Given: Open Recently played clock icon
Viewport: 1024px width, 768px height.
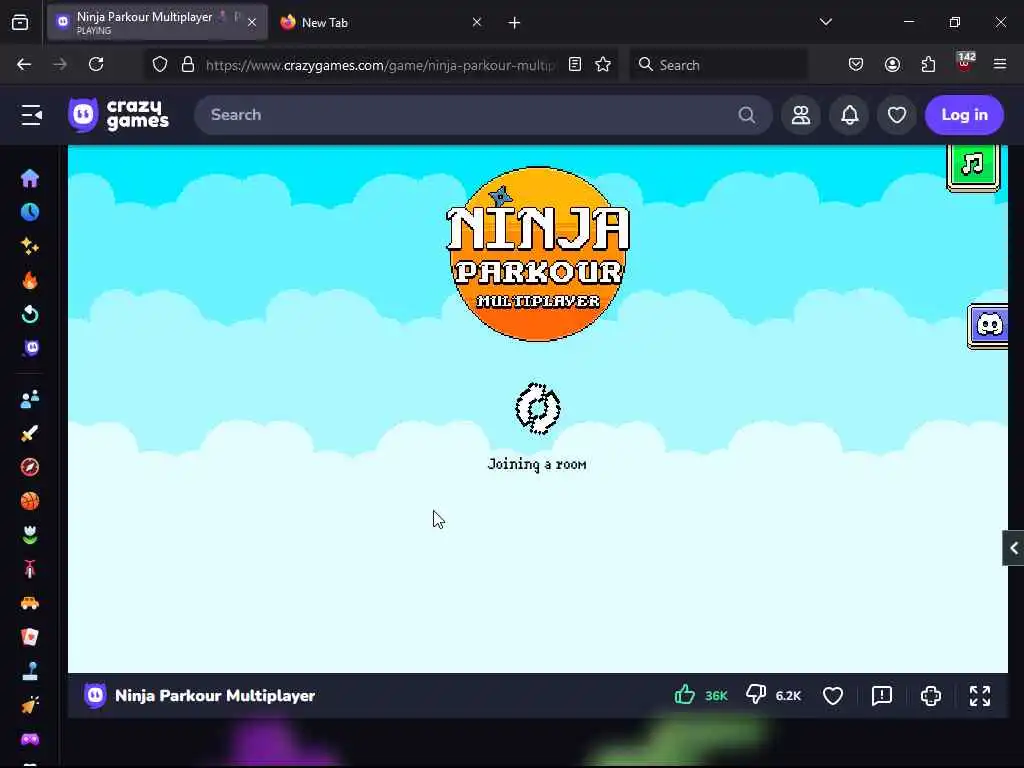Looking at the screenshot, I should click(30, 212).
